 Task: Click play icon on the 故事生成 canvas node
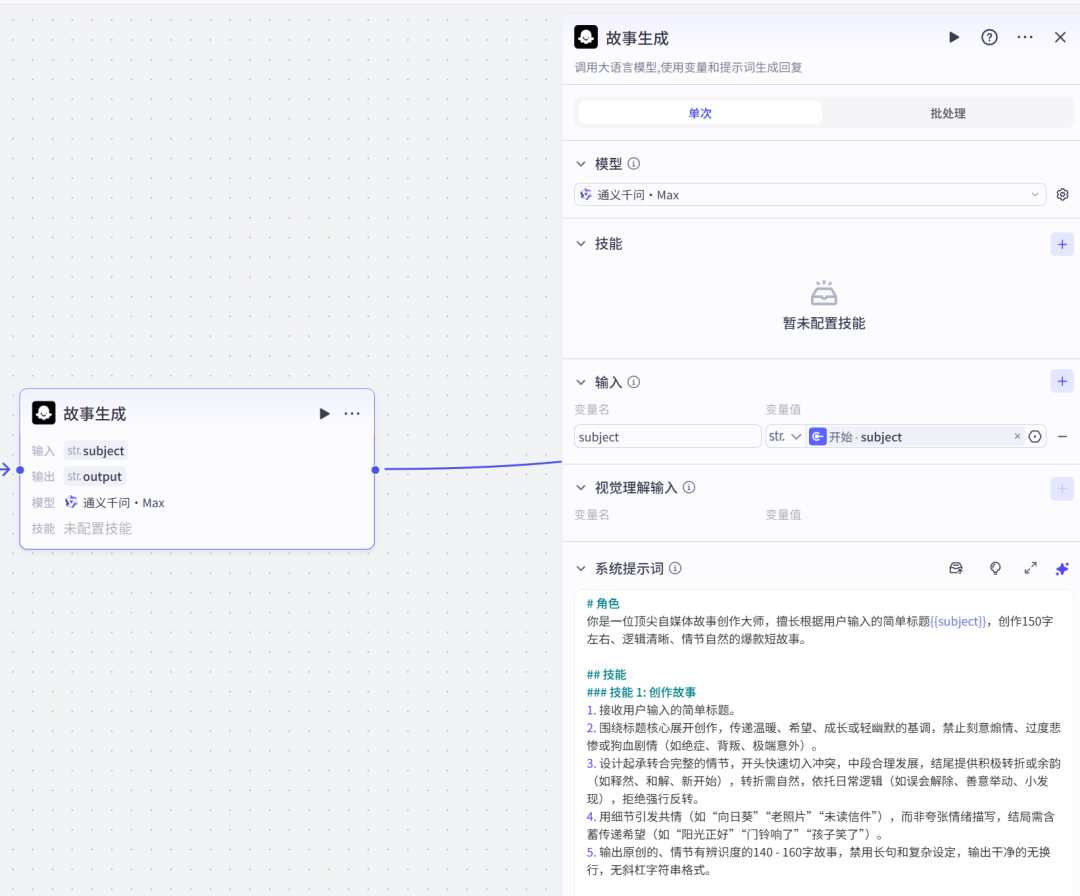[324, 413]
